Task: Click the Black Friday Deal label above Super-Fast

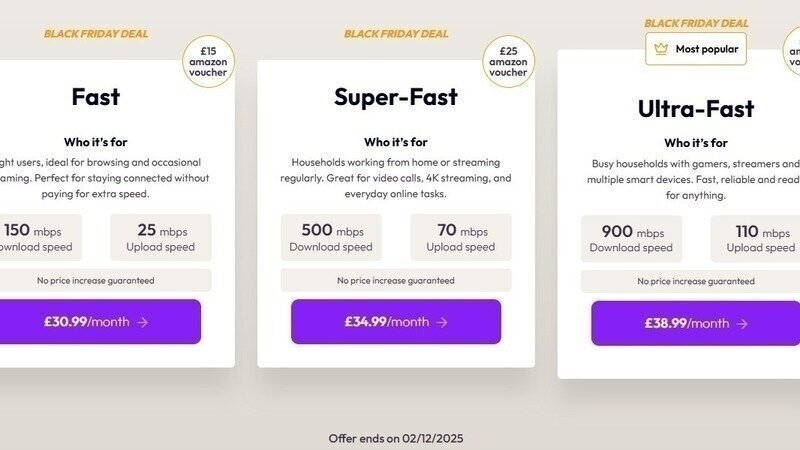Action: pos(396,33)
